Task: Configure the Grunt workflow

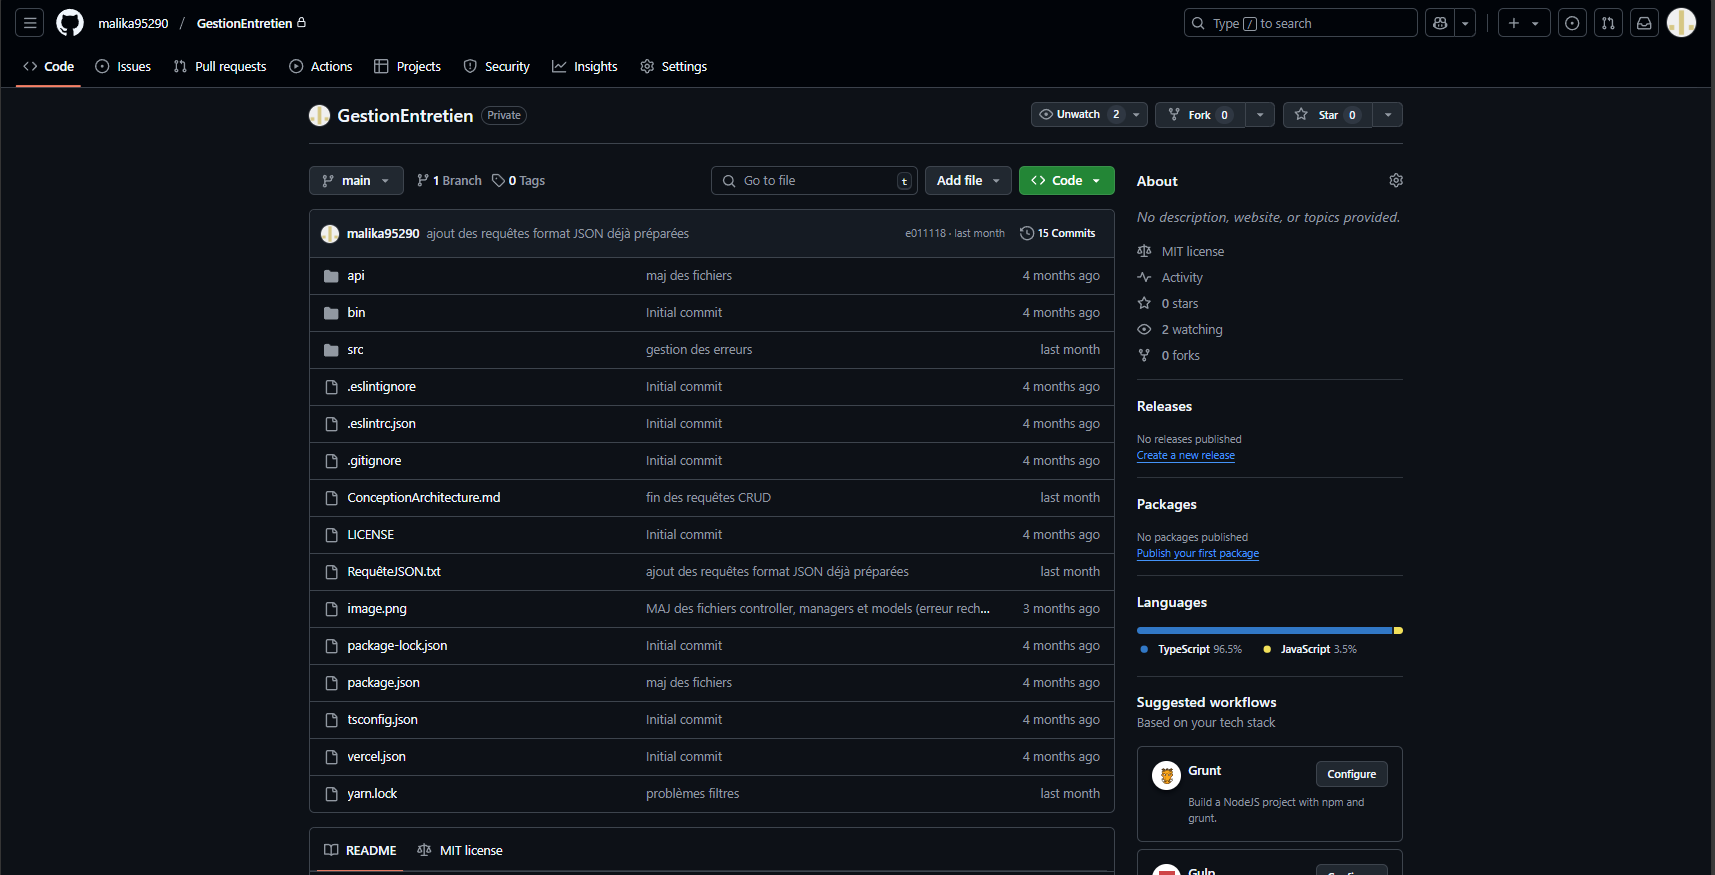Action: coord(1351,774)
